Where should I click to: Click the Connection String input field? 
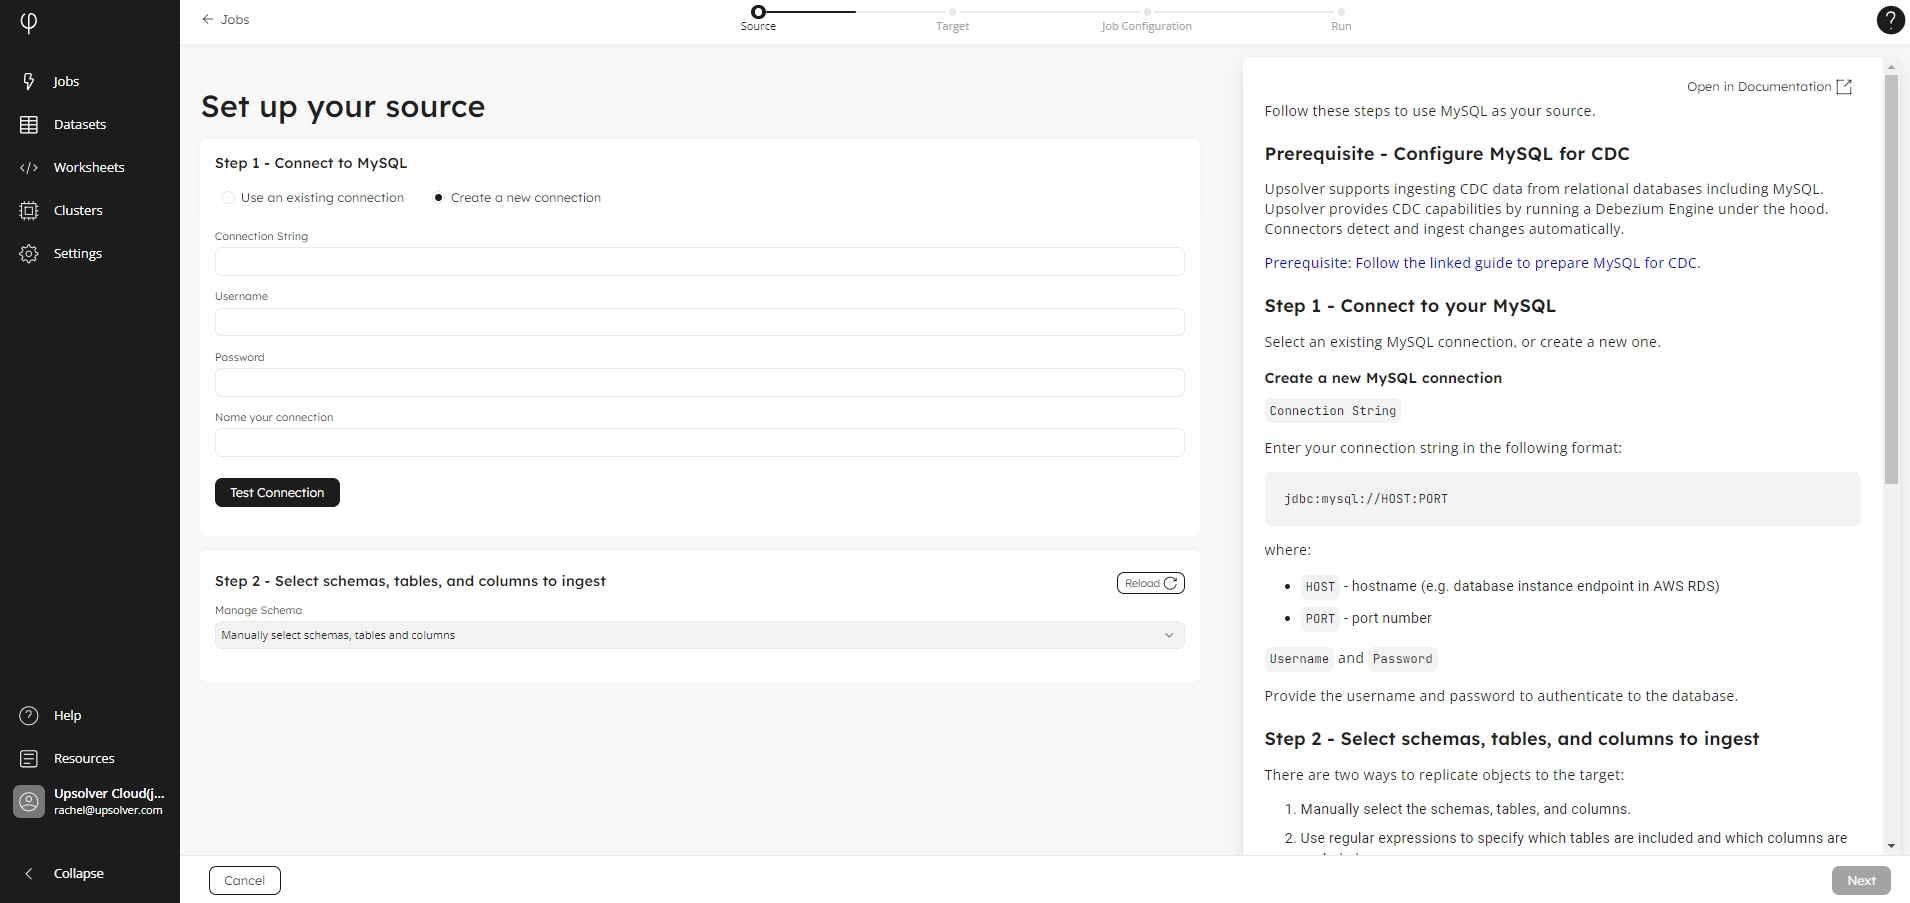(x=699, y=262)
